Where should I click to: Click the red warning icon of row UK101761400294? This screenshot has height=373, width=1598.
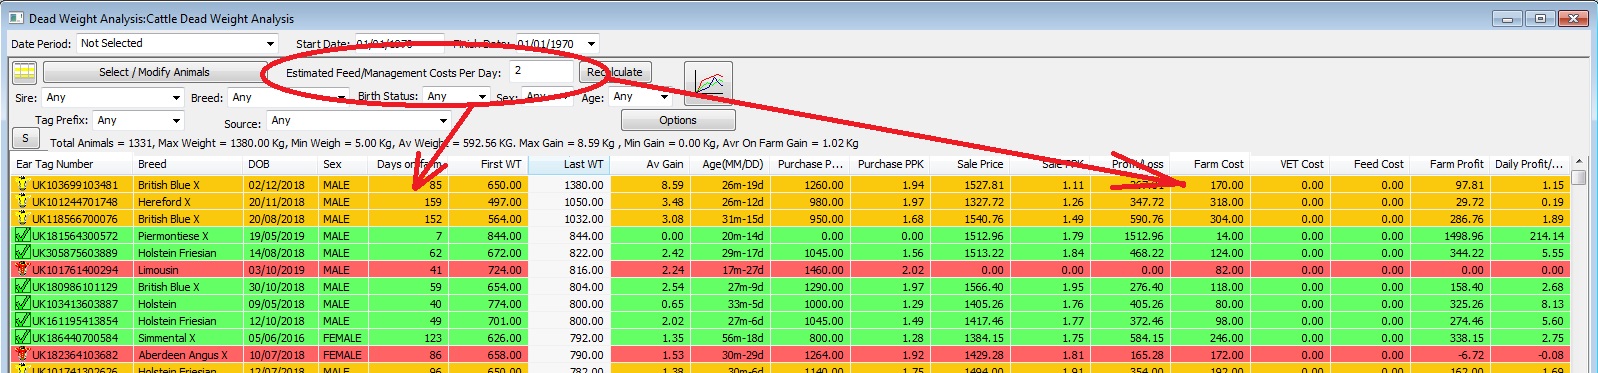[22, 270]
